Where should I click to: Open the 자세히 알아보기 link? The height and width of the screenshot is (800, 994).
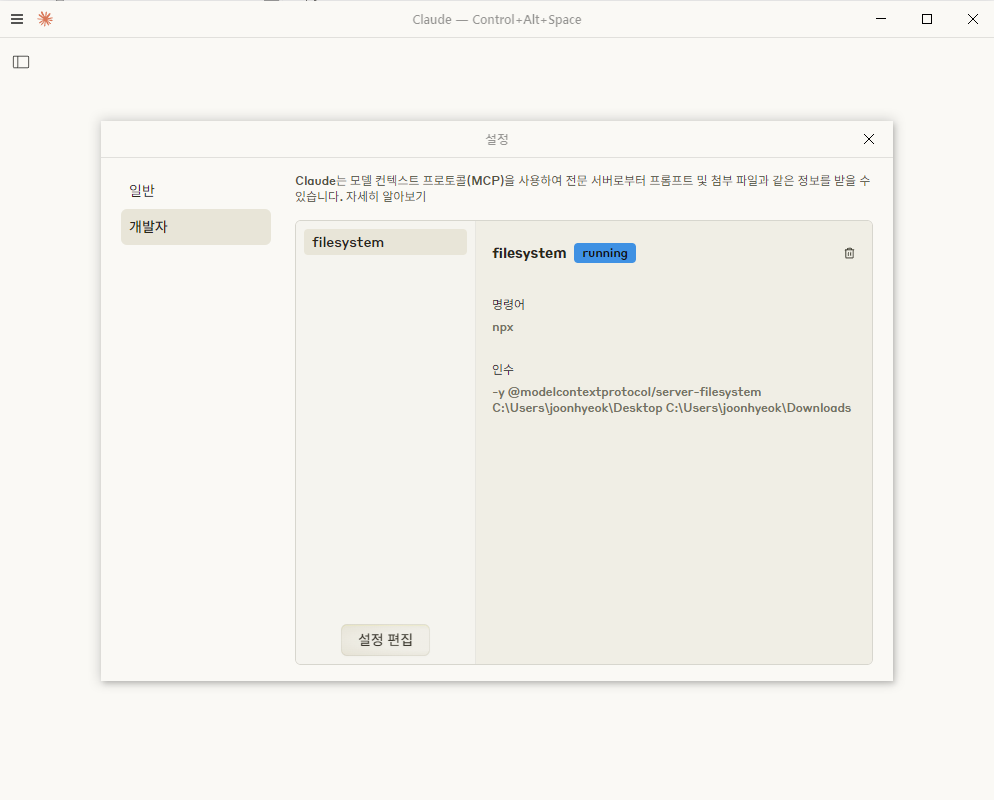[x=385, y=197]
